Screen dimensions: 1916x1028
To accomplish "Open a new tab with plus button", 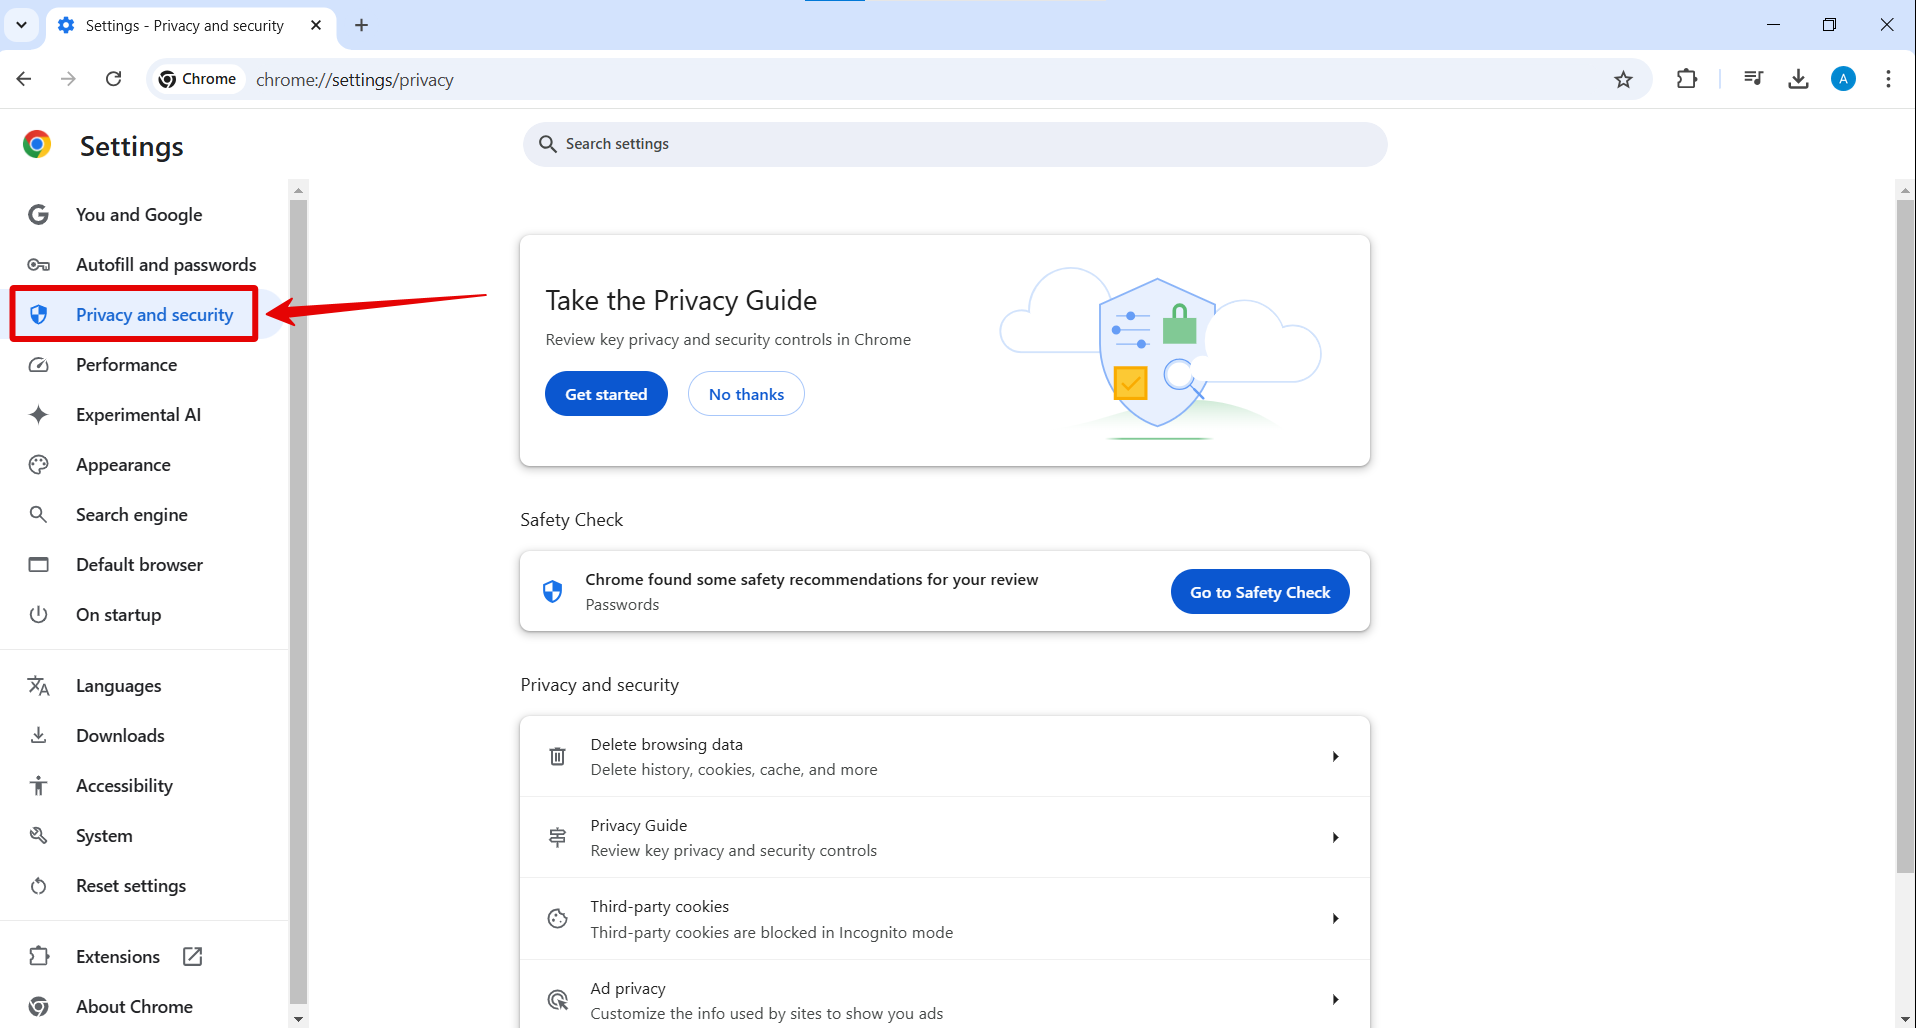I will (x=362, y=25).
